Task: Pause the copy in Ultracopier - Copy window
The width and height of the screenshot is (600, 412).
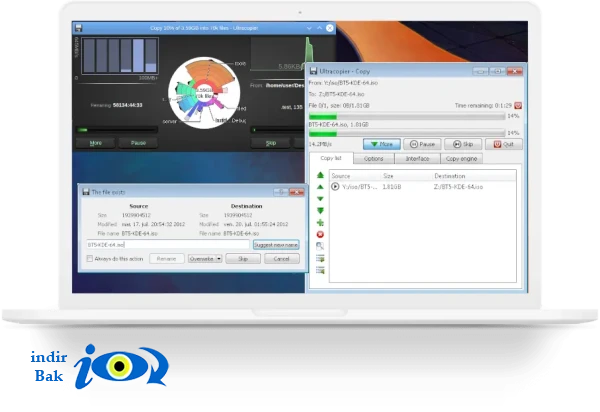Action: pyautogui.click(x=422, y=144)
